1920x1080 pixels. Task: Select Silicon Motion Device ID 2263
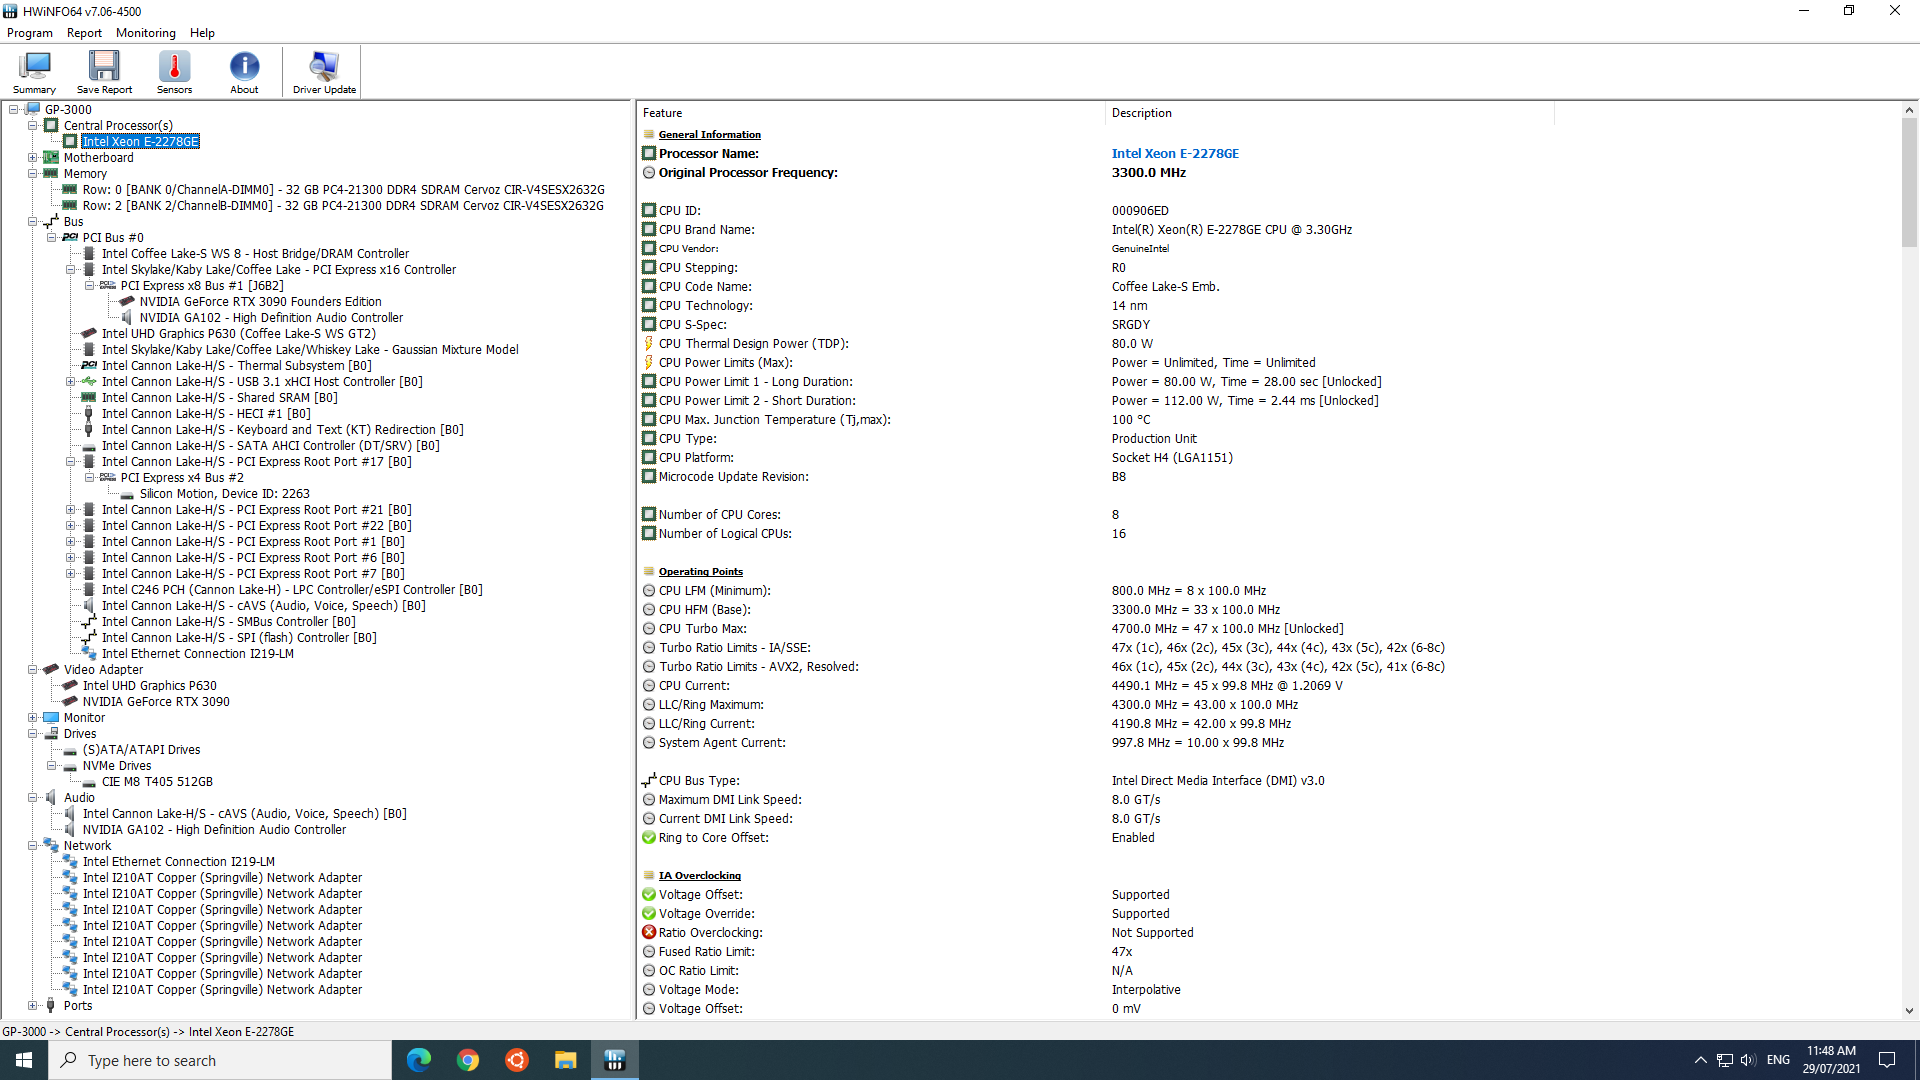(224, 493)
